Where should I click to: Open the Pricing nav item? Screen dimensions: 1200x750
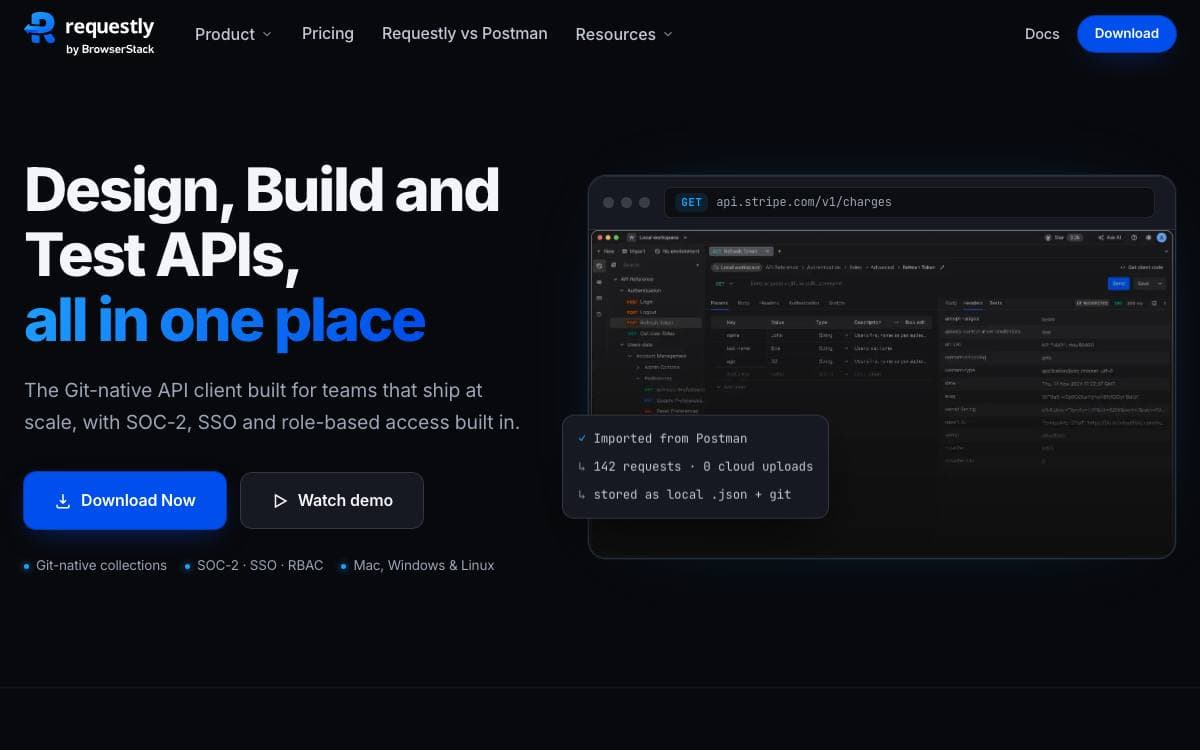328,33
